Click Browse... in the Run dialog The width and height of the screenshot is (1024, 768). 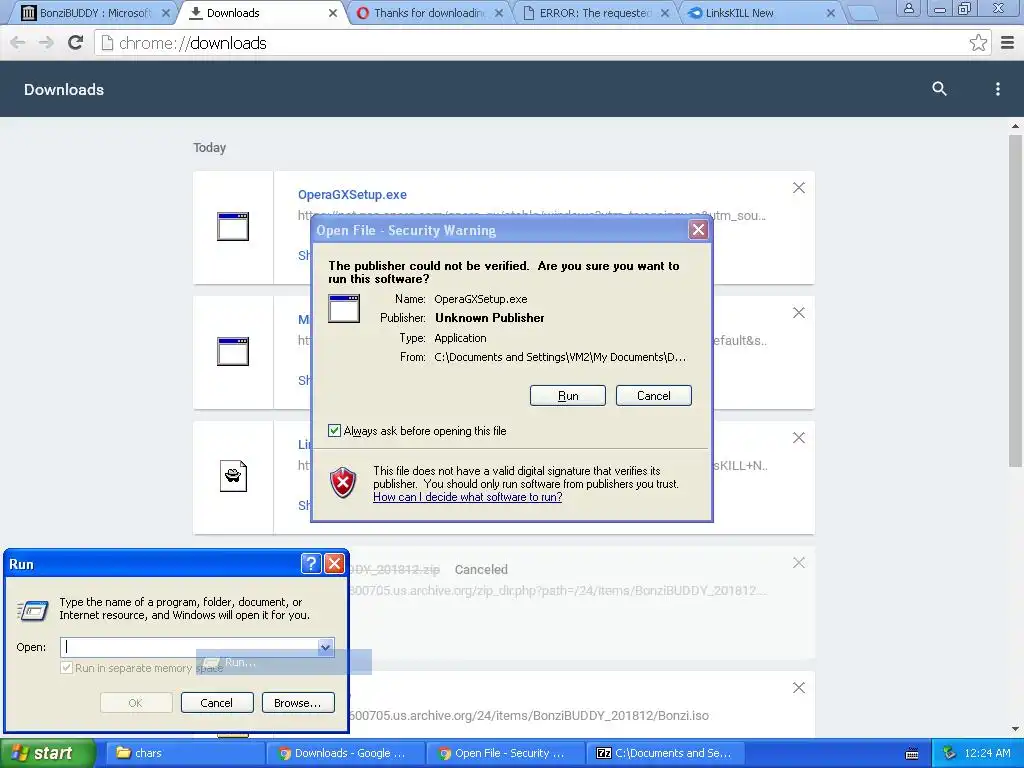298,703
